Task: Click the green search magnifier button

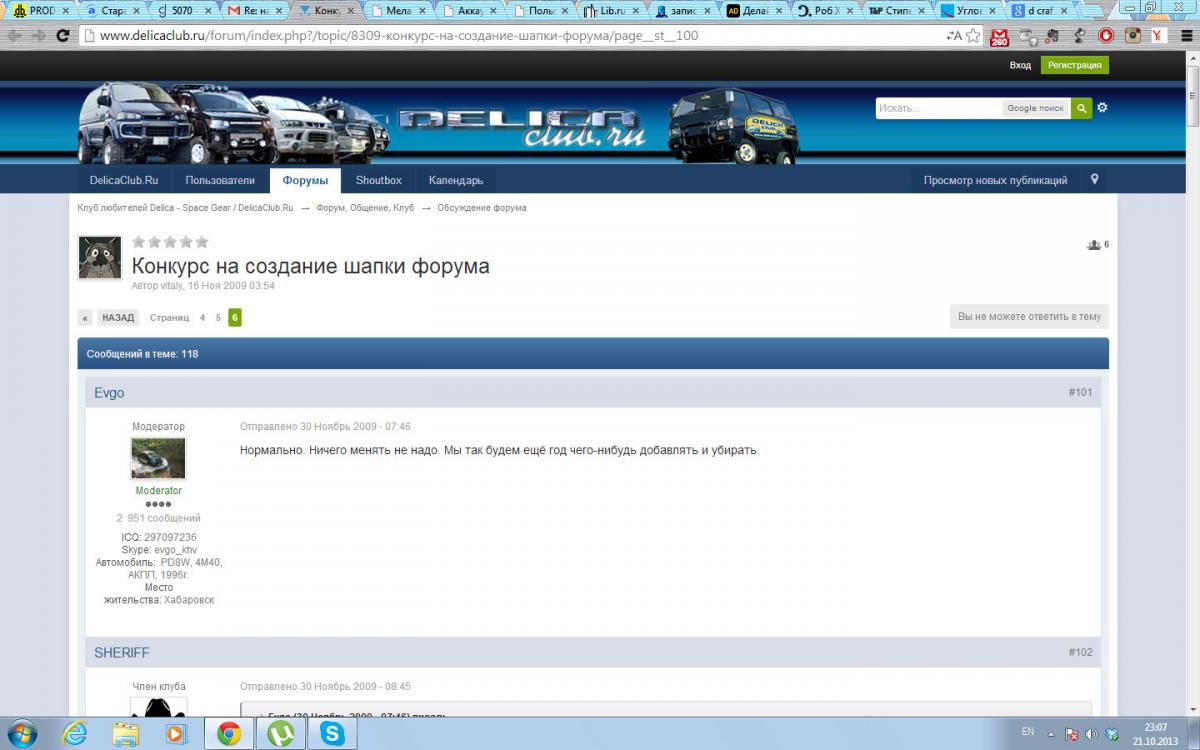Action: pyautogui.click(x=1081, y=108)
